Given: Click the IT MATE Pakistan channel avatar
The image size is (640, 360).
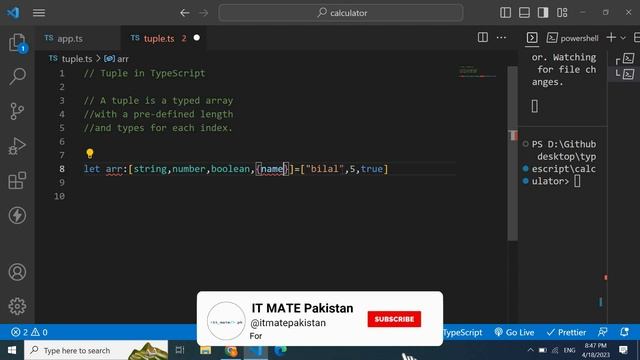Looking at the screenshot, I should [x=226, y=321].
